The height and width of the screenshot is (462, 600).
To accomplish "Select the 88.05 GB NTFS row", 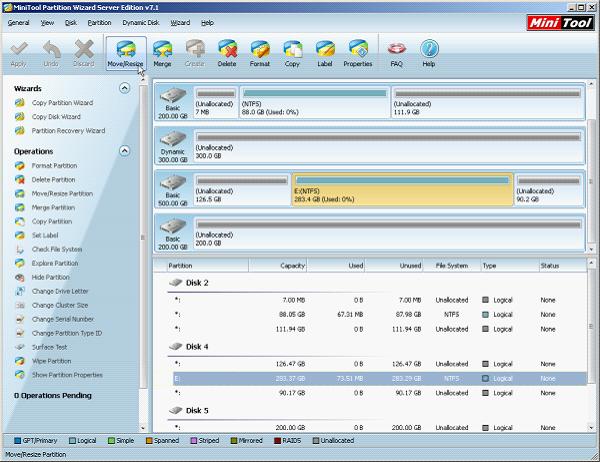I will (380, 314).
